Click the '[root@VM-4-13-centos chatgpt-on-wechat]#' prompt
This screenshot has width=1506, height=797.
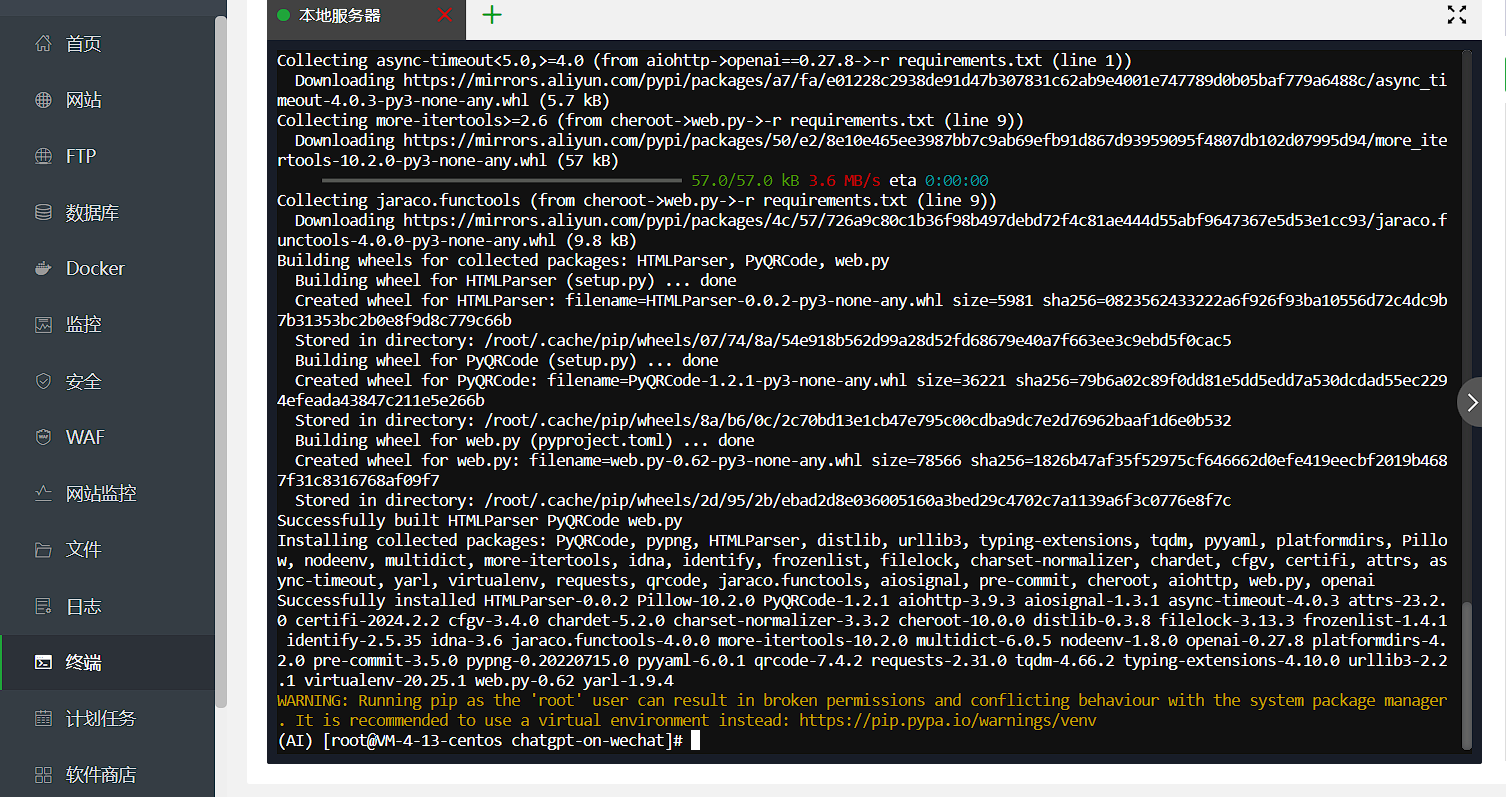click(503, 741)
